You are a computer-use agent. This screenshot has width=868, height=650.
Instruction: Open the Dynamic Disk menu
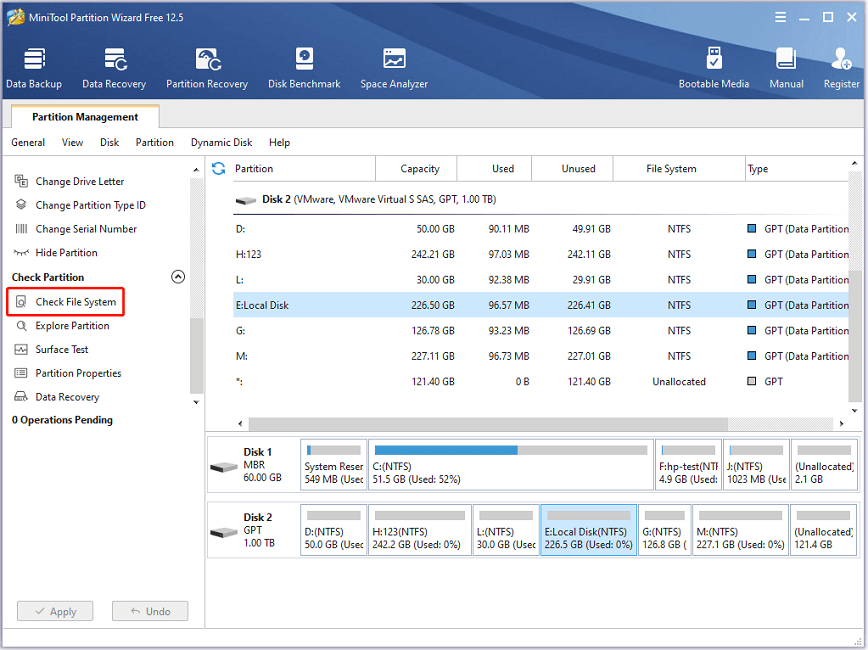point(221,142)
